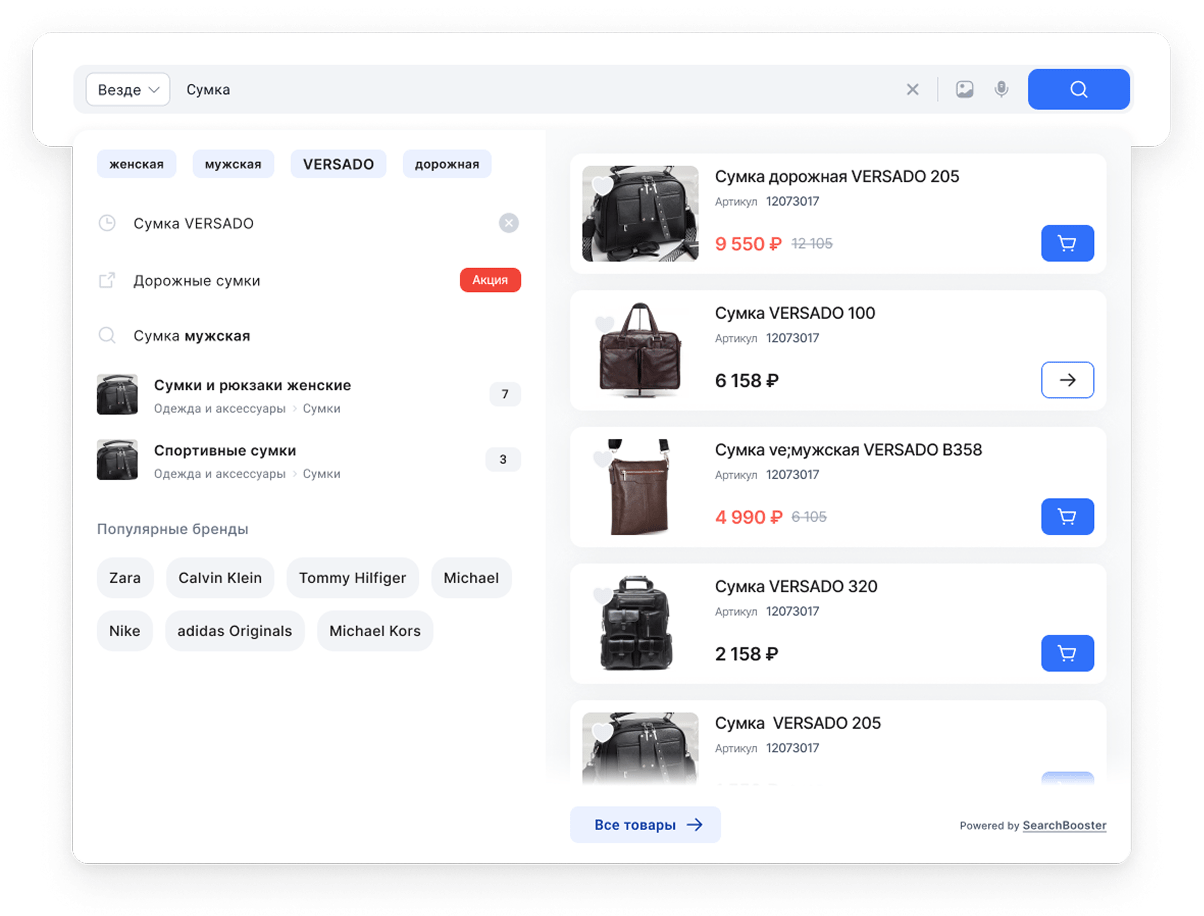Image resolution: width=1204 pixels, height=916 pixels.
Task: Click the magnifier icon beside 'Сумка мужская'
Action: (107, 336)
